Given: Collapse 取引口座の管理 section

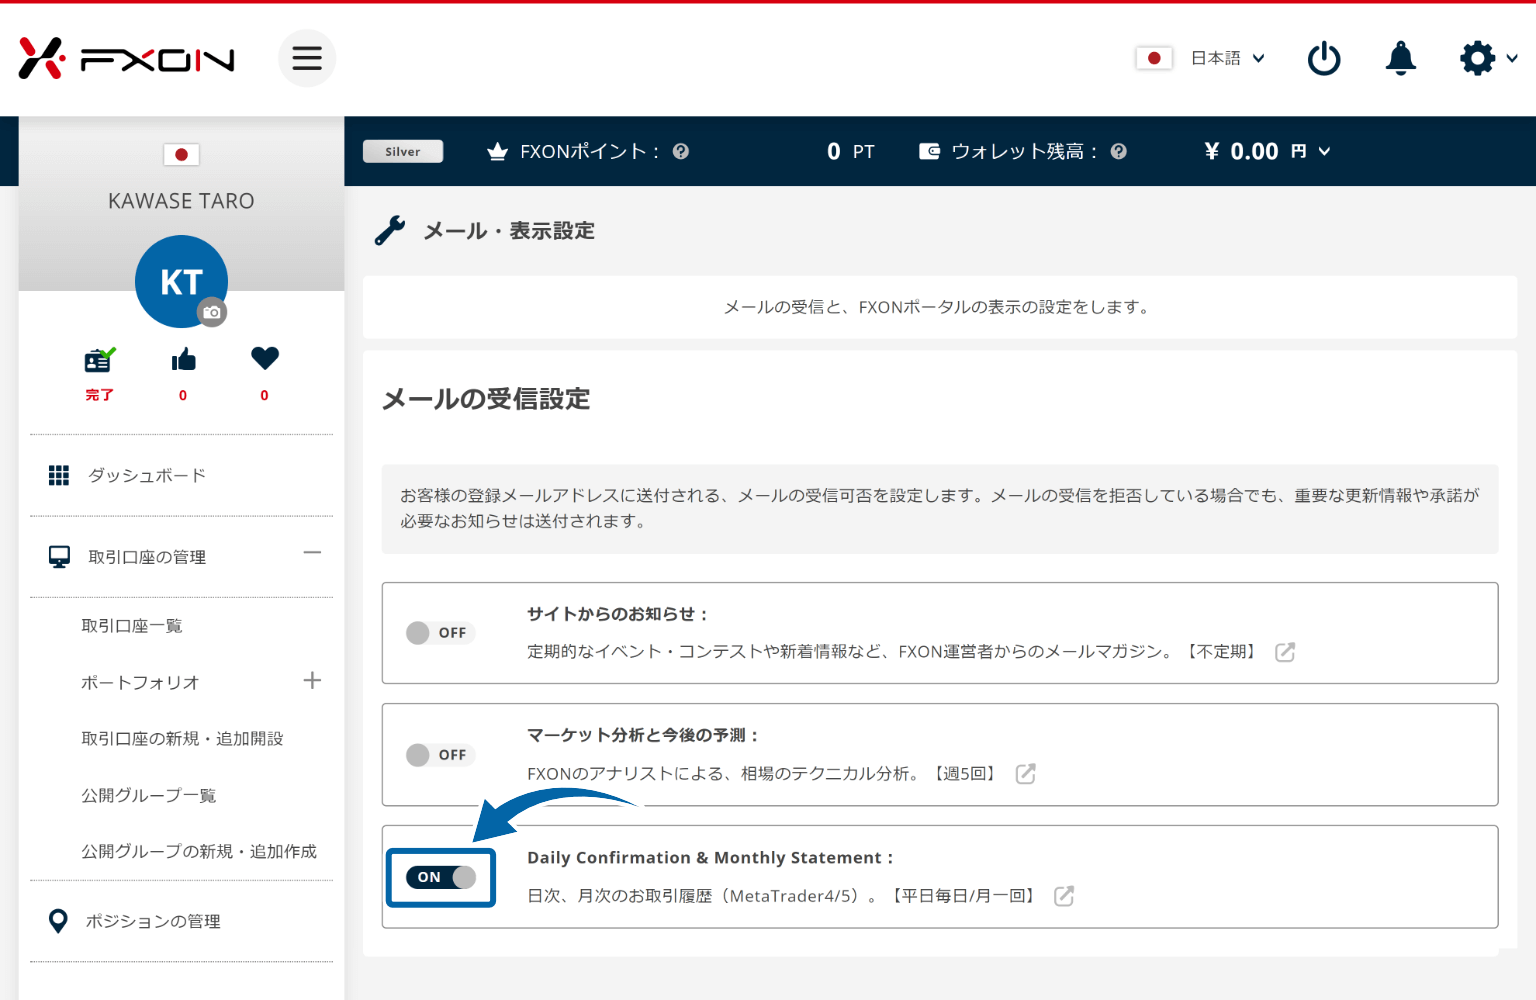Looking at the screenshot, I should pos(312,552).
